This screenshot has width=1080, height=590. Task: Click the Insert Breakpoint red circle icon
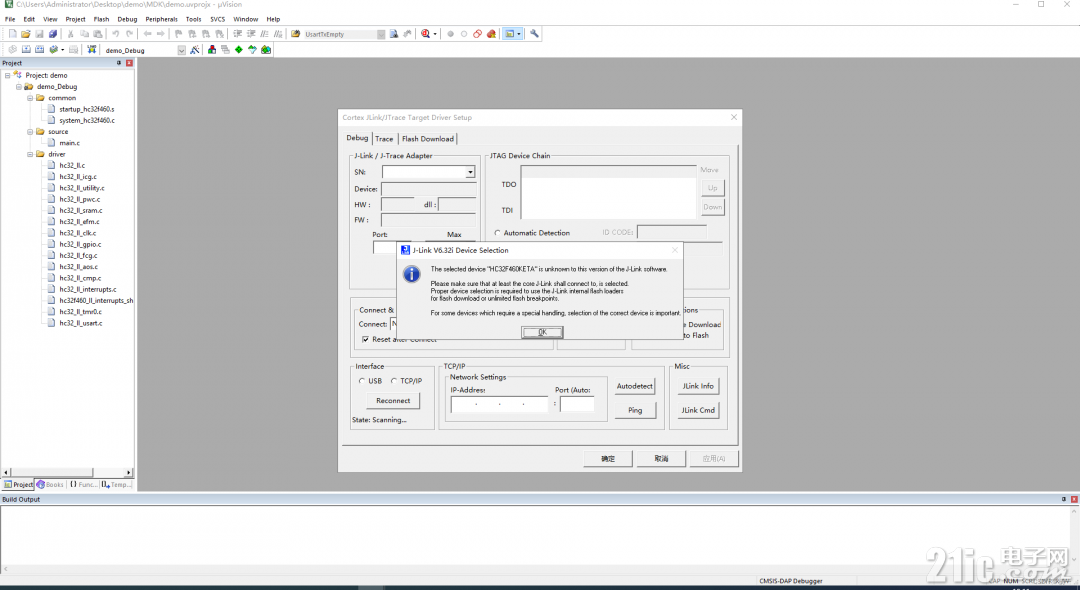(x=450, y=34)
